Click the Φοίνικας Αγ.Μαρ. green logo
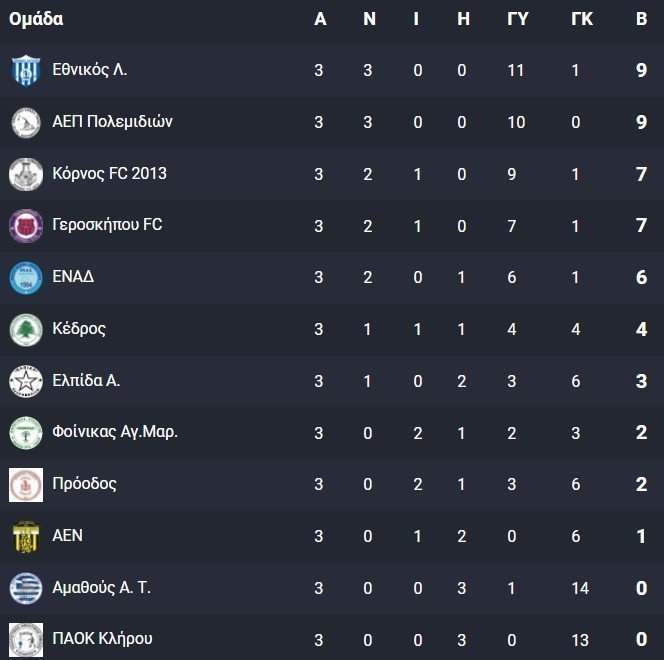The image size is (664, 660). 26,433
